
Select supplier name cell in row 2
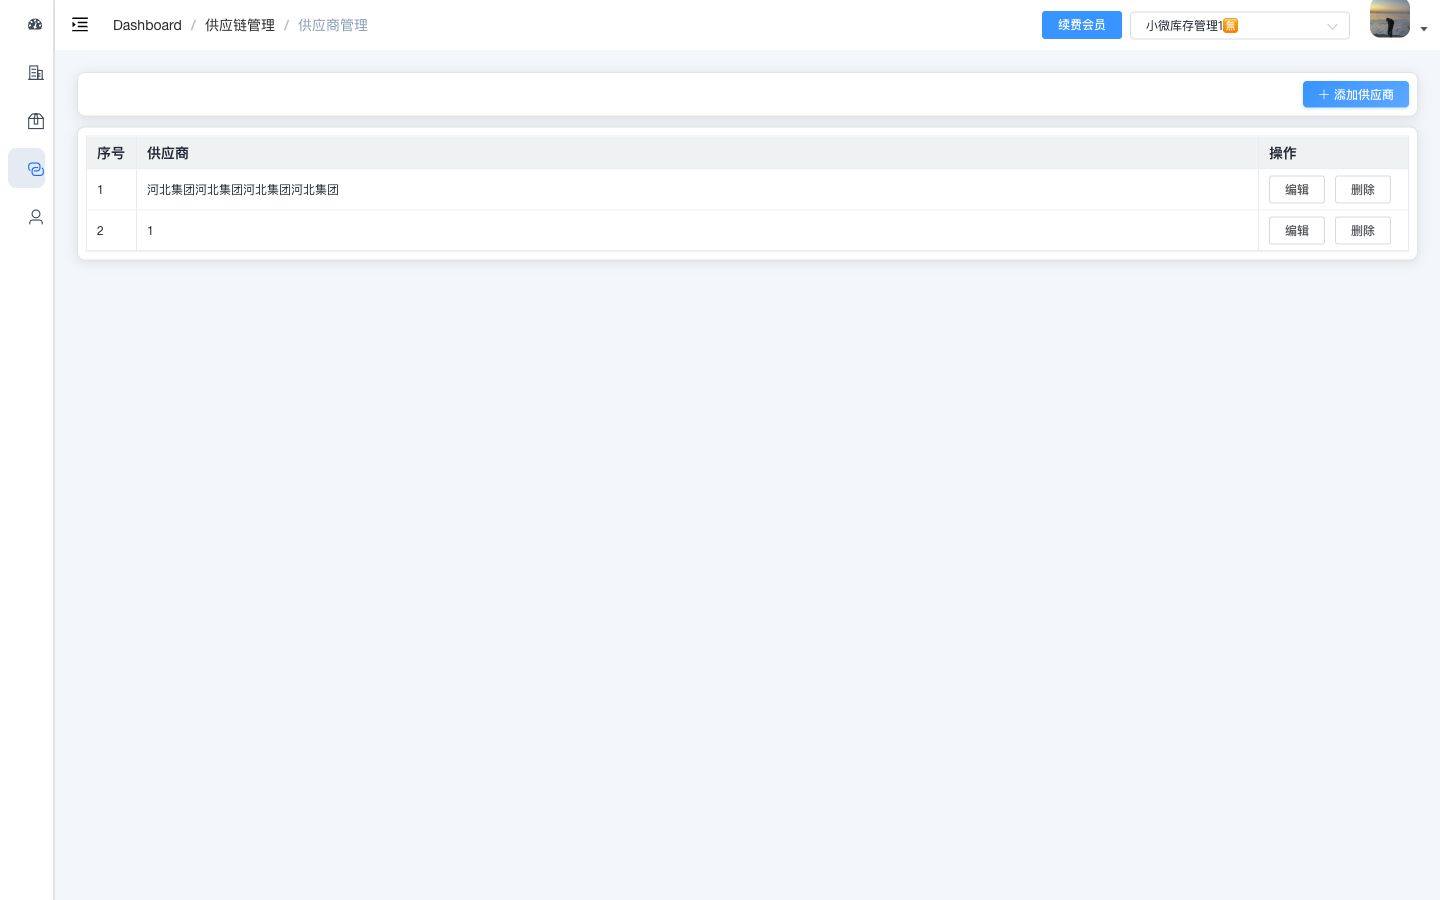point(697,230)
